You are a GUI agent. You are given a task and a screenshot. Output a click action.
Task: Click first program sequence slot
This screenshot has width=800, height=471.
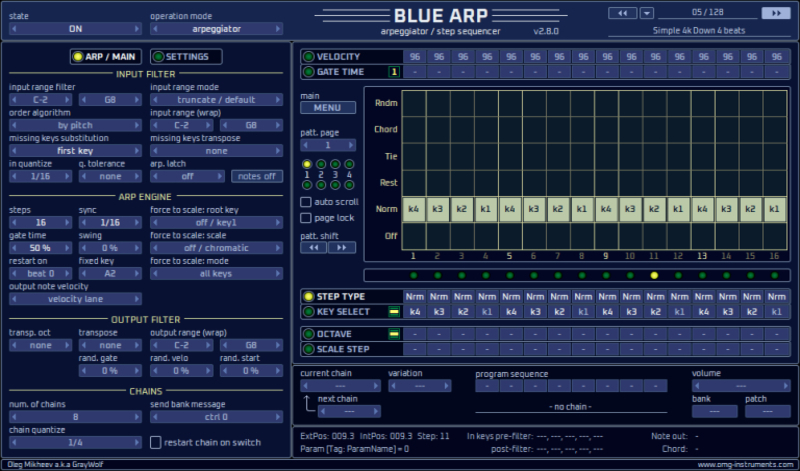[x=487, y=386]
